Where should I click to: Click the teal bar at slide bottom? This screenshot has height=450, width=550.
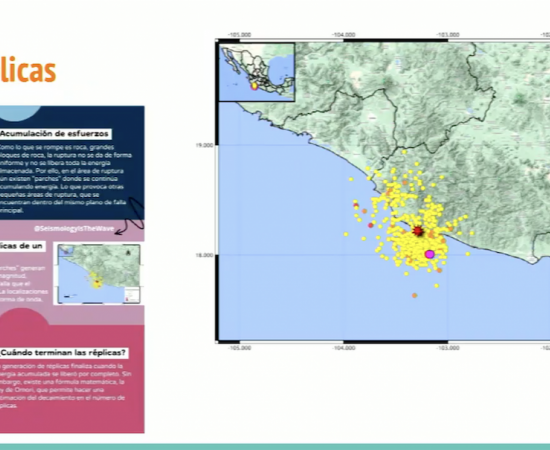pyautogui.click(x=275, y=447)
